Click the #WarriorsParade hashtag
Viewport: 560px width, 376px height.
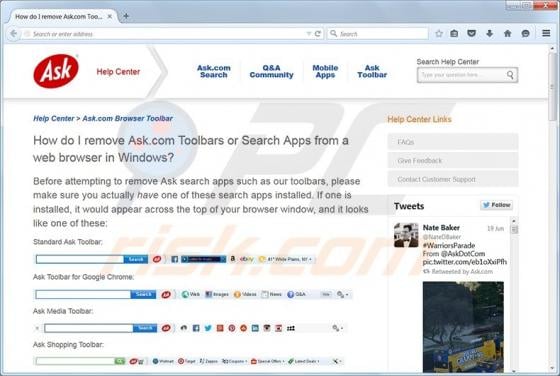[x=449, y=245]
